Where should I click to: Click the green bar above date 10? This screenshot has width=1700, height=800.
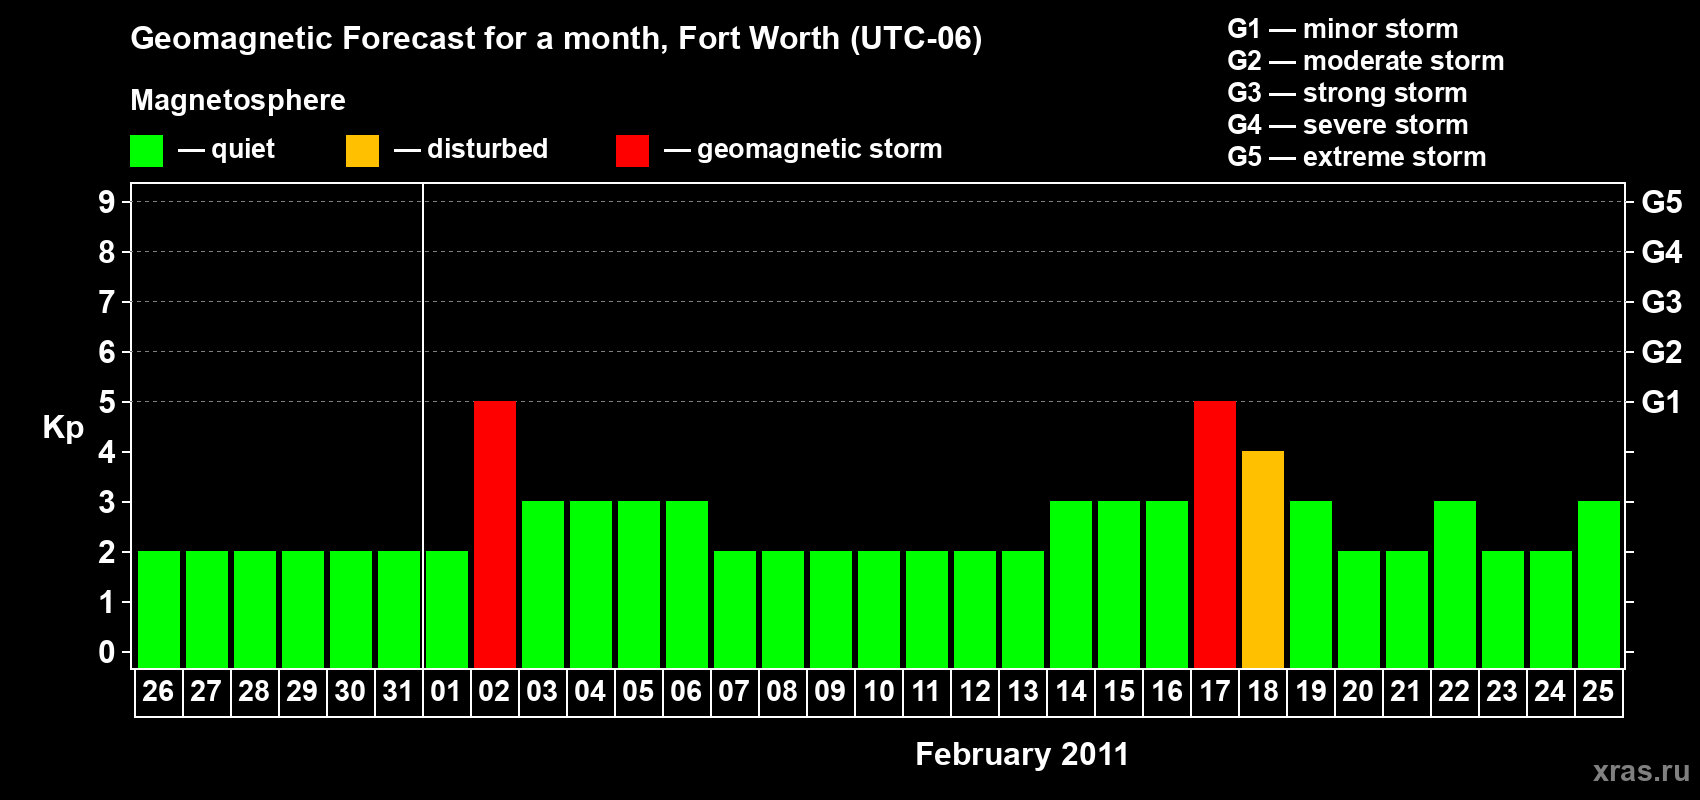(879, 609)
